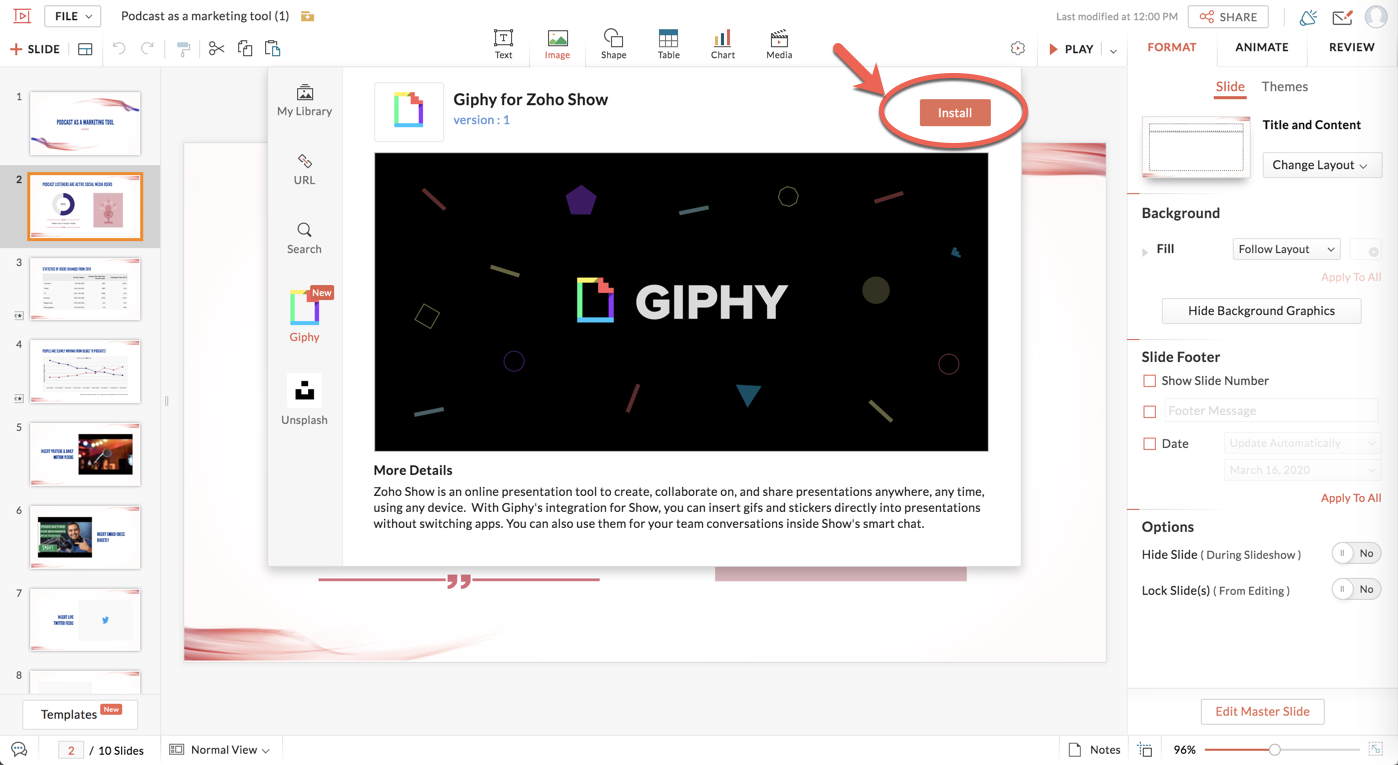
Task: Open the Templates button
Action: pyautogui.click(x=80, y=714)
